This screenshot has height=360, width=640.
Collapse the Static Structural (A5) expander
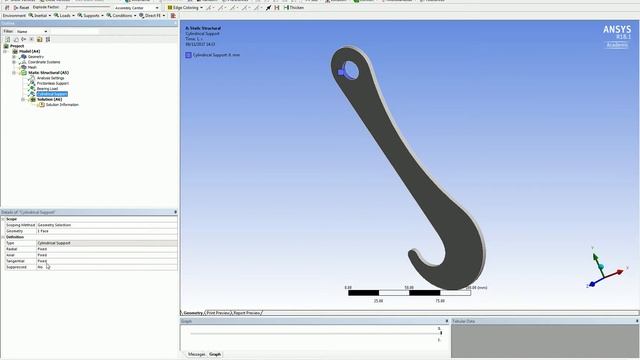[14, 73]
